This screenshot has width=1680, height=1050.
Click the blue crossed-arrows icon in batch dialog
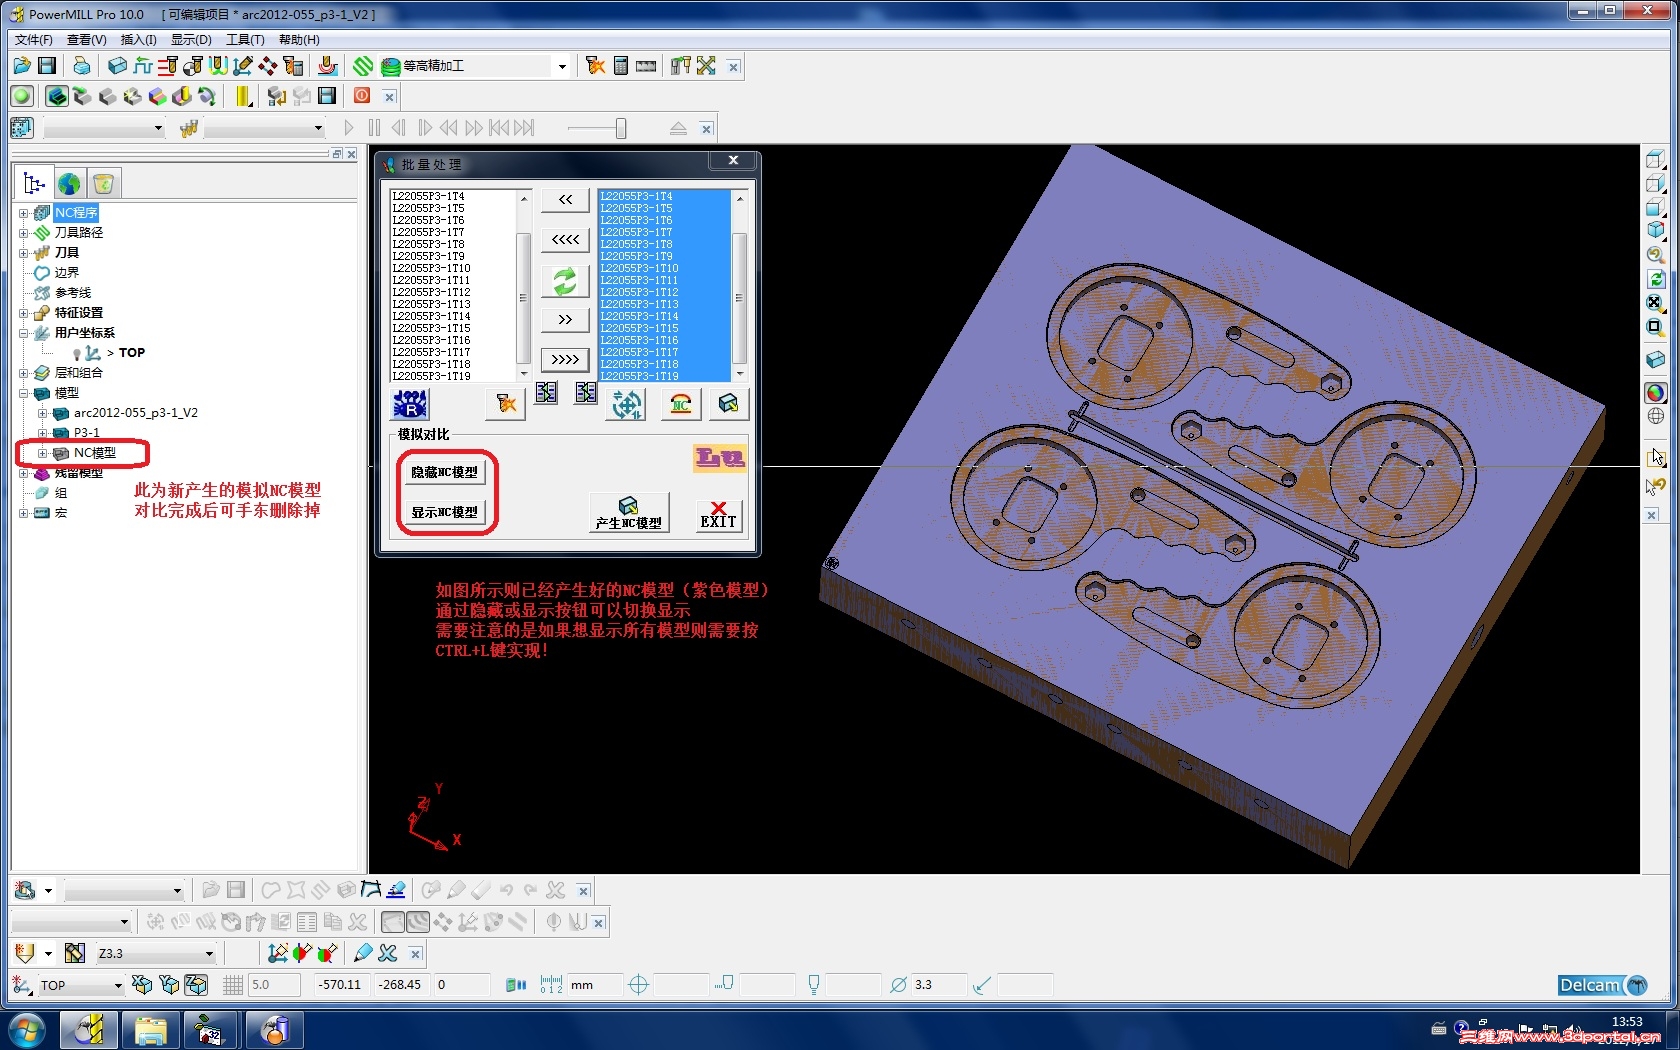point(627,404)
